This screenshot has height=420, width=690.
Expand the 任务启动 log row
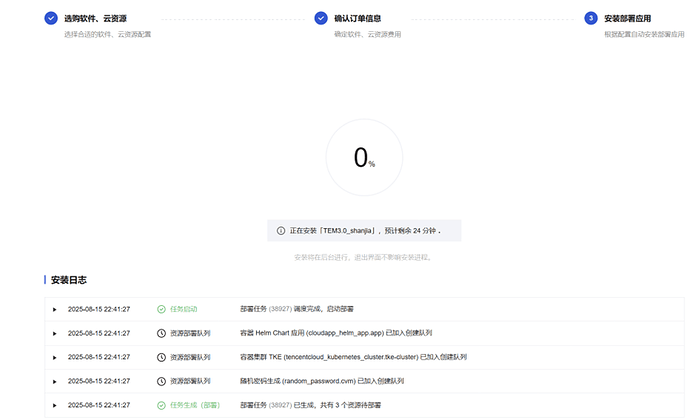click(x=55, y=309)
